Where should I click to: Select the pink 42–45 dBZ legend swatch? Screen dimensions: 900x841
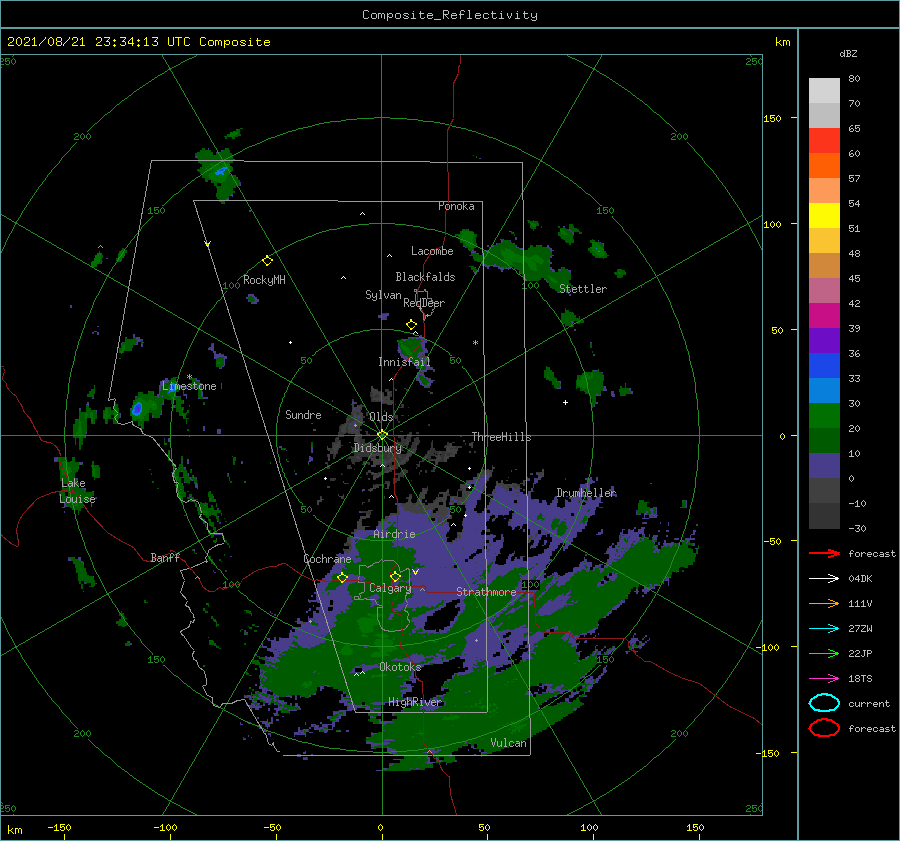(824, 291)
